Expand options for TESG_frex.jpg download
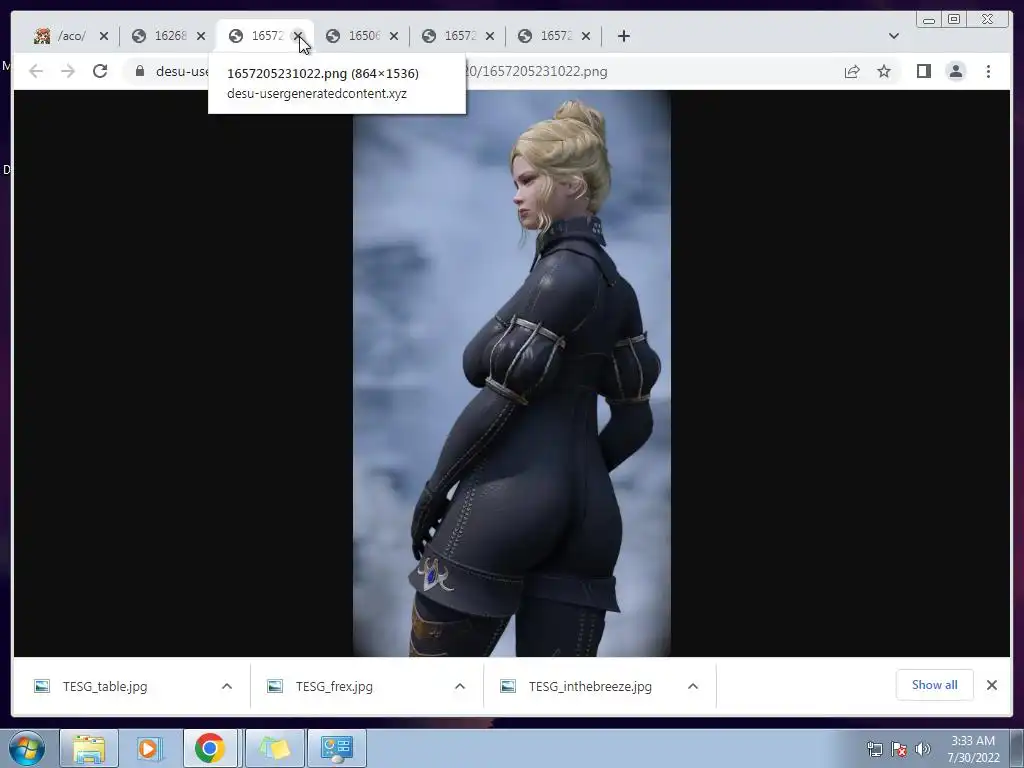Image resolution: width=1024 pixels, height=768 pixels. pos(460,686)
